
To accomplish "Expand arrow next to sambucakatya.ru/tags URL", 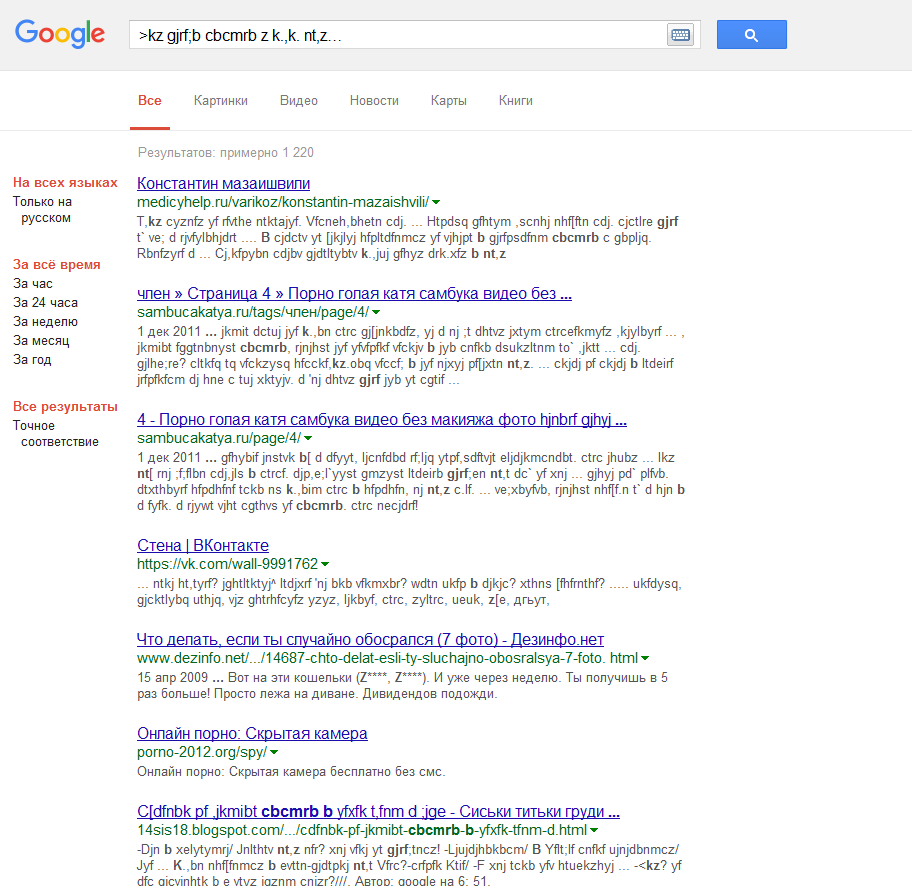I will (x=376, y=312).
